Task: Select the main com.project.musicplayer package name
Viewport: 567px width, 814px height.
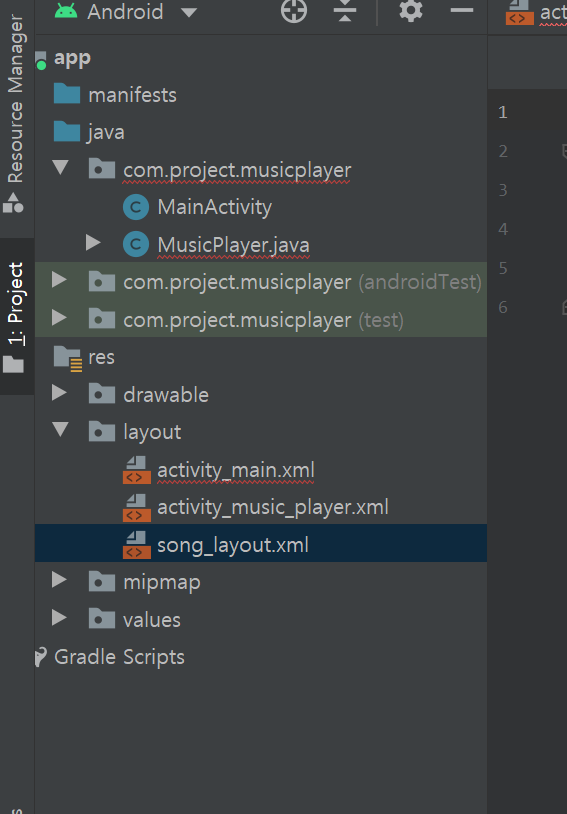Action: pos(237,170)
